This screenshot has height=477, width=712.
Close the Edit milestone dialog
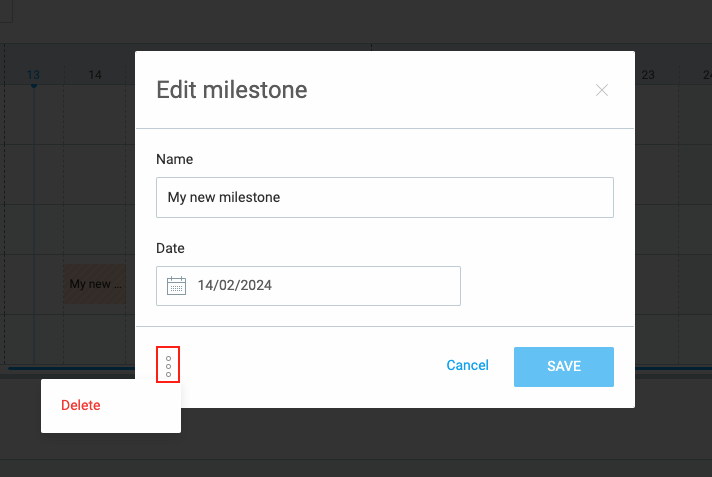click(x=602, y=90)
